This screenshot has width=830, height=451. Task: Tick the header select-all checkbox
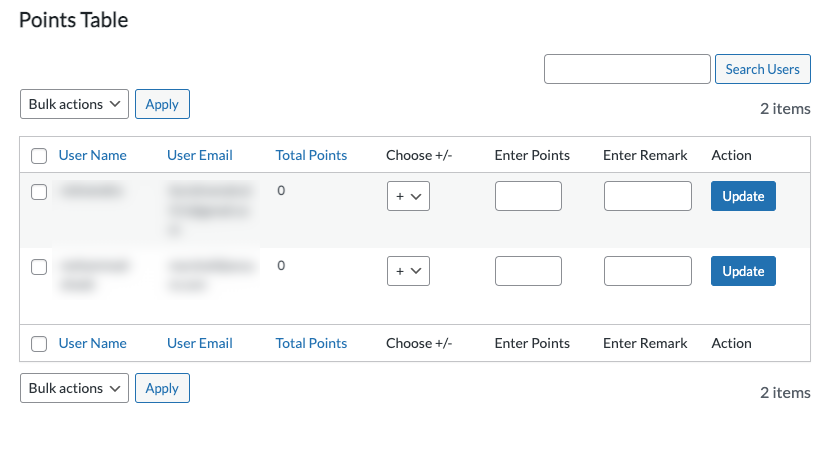point(39,156)
